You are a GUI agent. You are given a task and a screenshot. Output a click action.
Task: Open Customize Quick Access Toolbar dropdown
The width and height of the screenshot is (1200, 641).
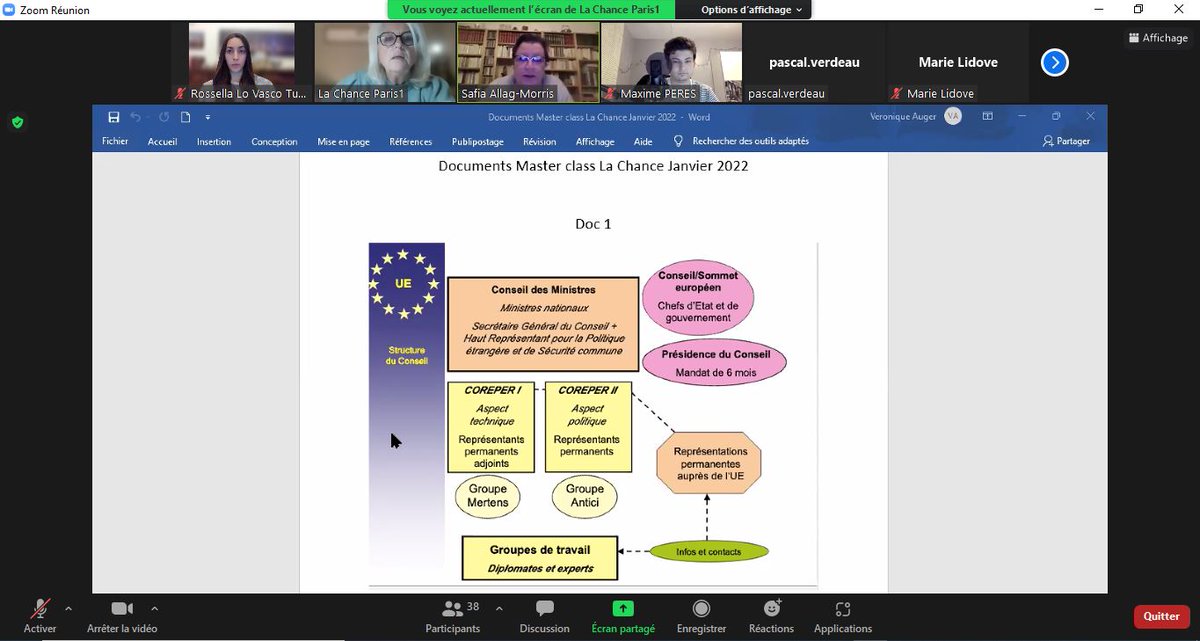pos(207,118)
